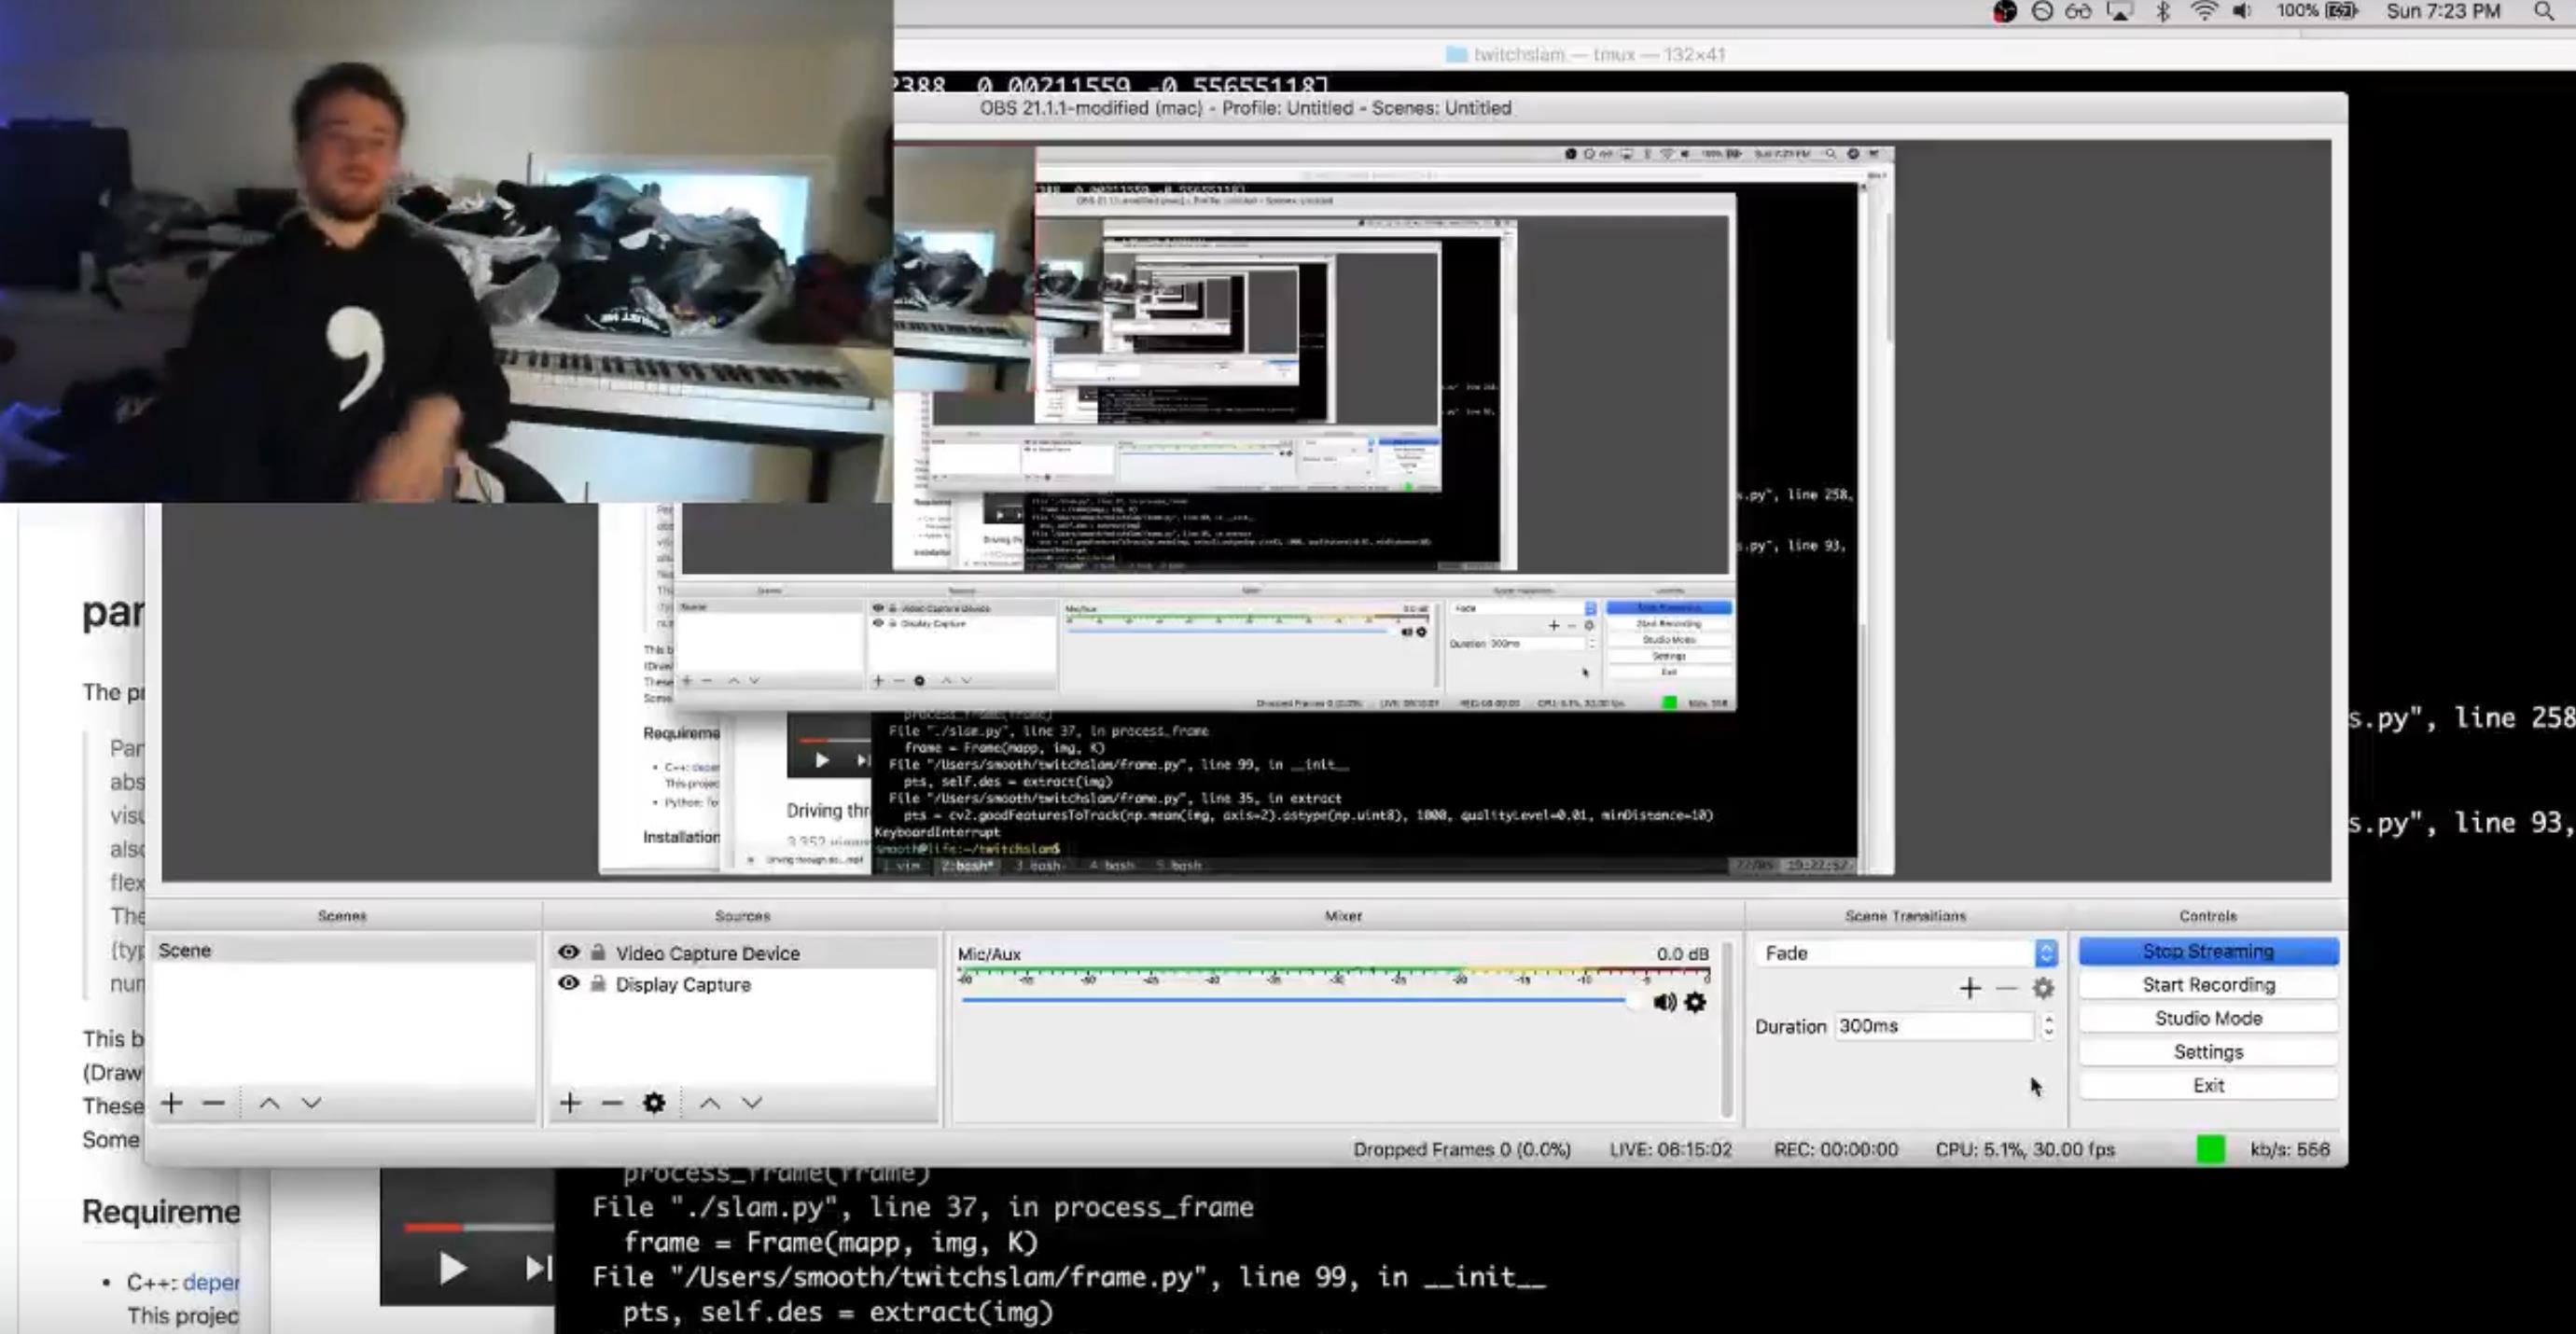The image size is (2576, 1334).
Task: Click the Duration stepper arrows
Action: (2048, 1026)
